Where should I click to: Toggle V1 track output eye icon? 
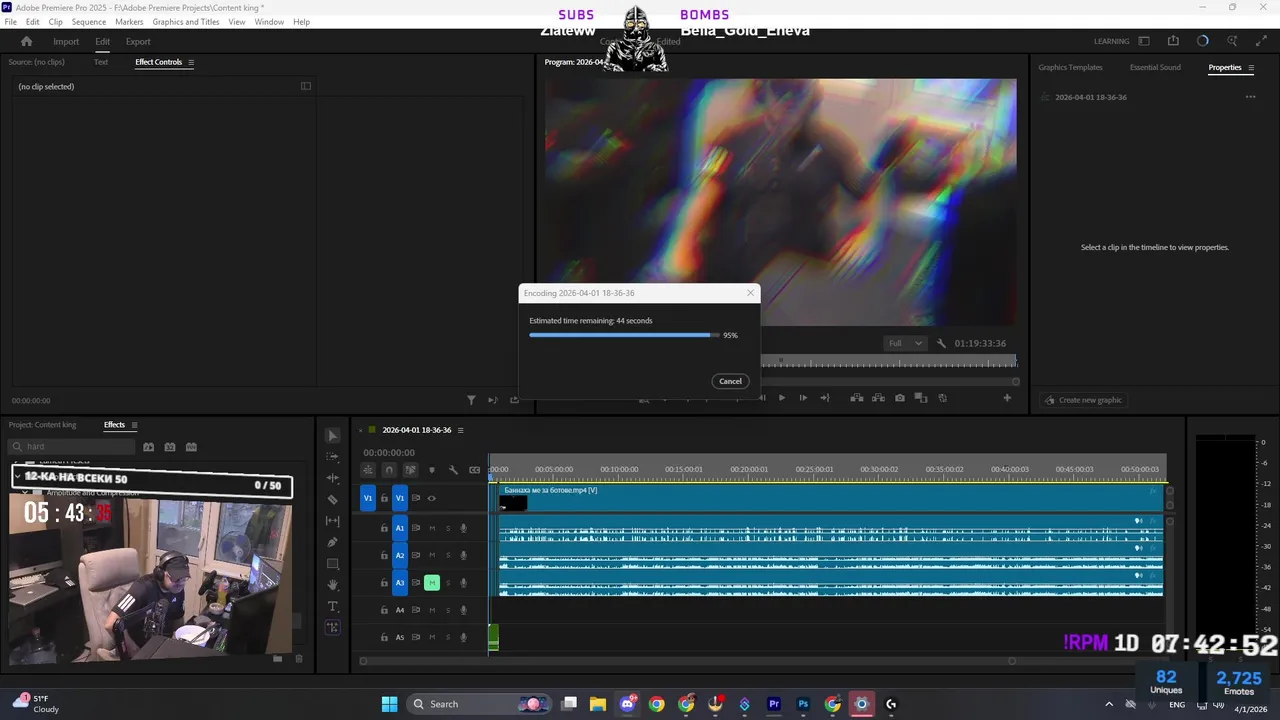click(432, 498)
